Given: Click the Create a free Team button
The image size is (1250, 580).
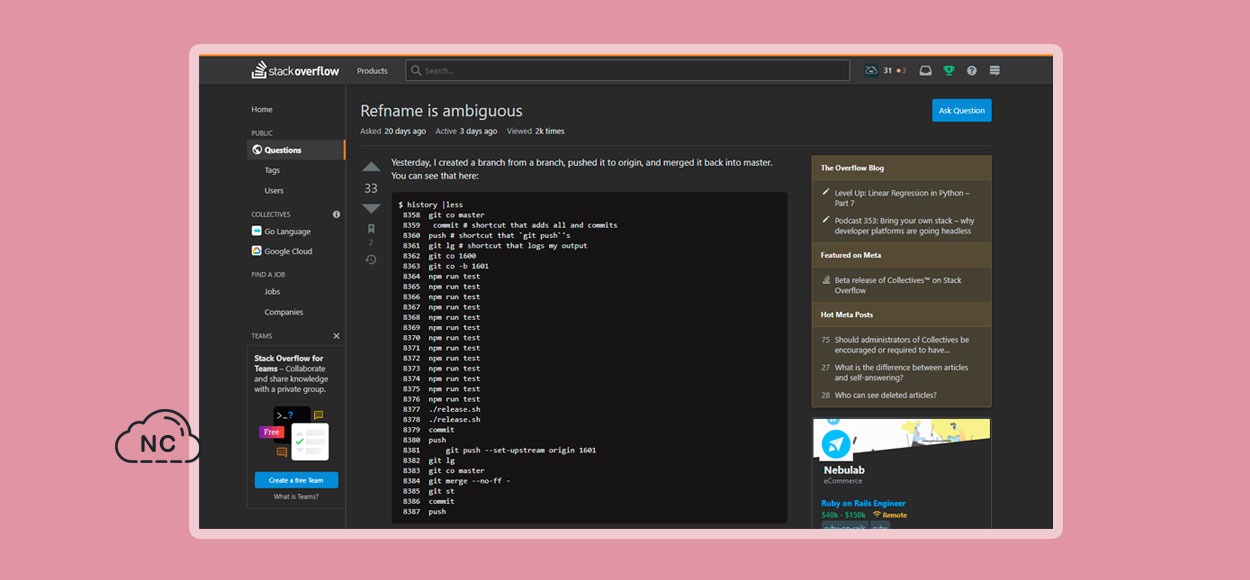Looking at the screenshot, I should [x=296, y=480].
